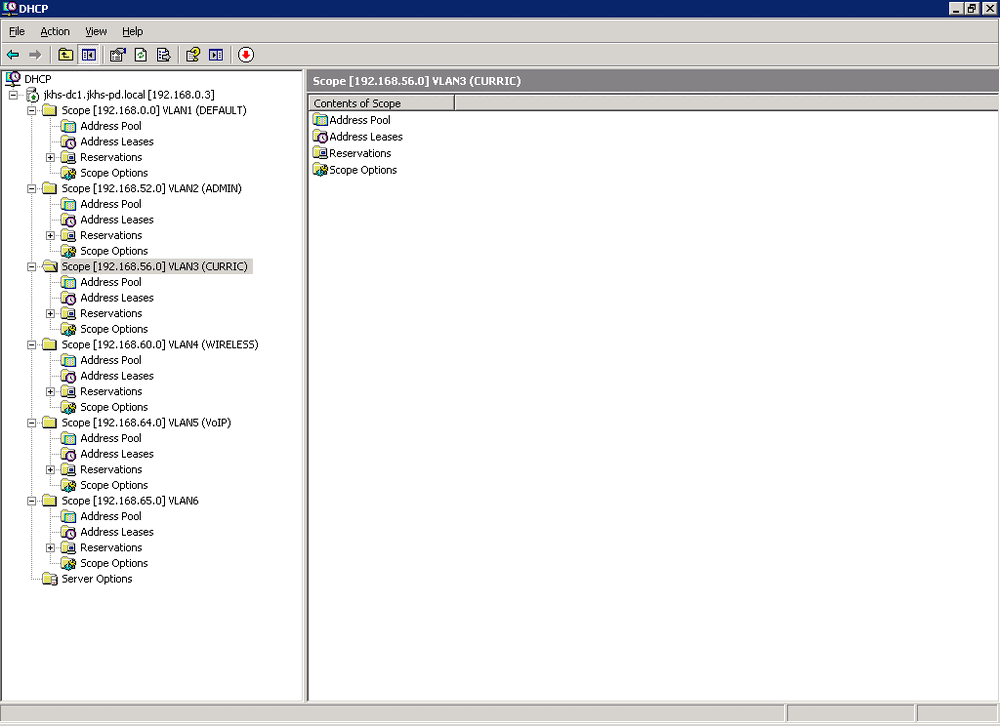Select Scope [192.168.65.0] VLAN6 label
The image size is (1000, 726).
[x=130, y=501]
